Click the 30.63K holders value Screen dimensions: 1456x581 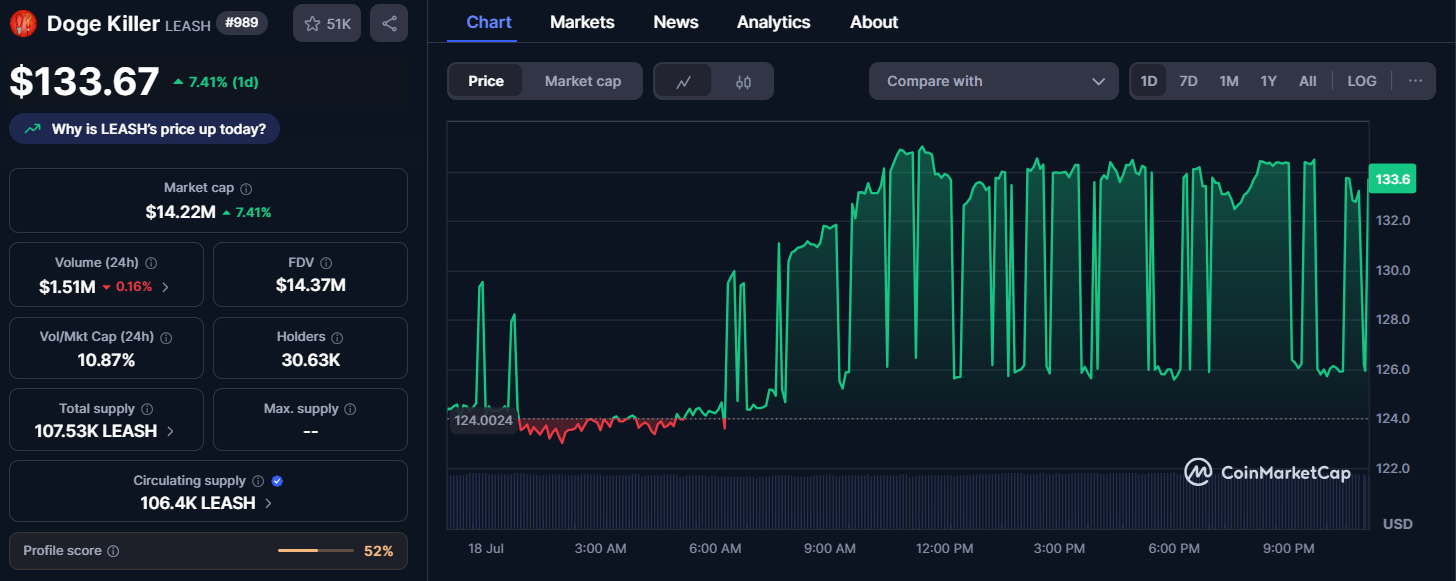(310, 360)
